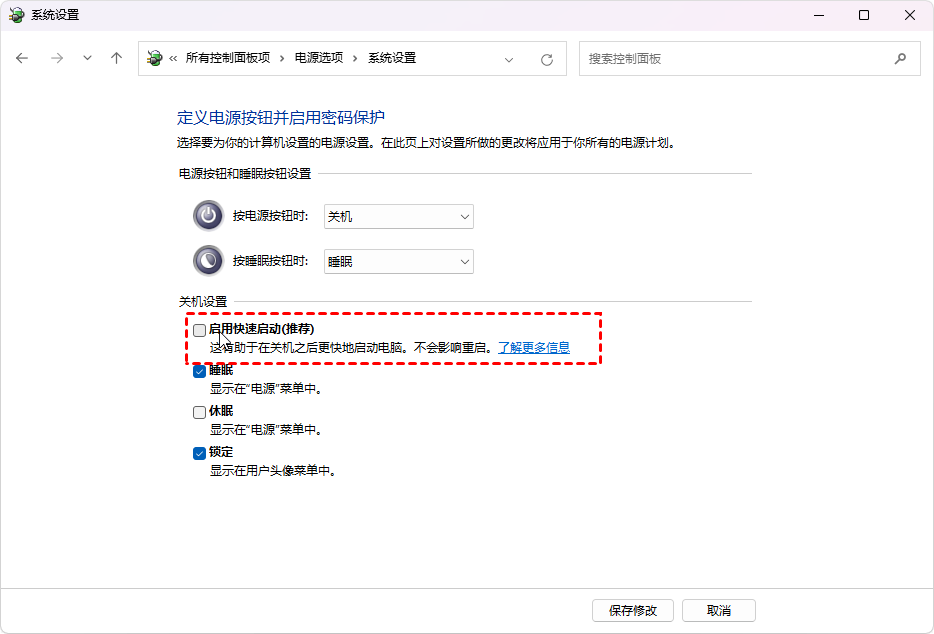Click the up-one-level arrow icon

[116, 58]
